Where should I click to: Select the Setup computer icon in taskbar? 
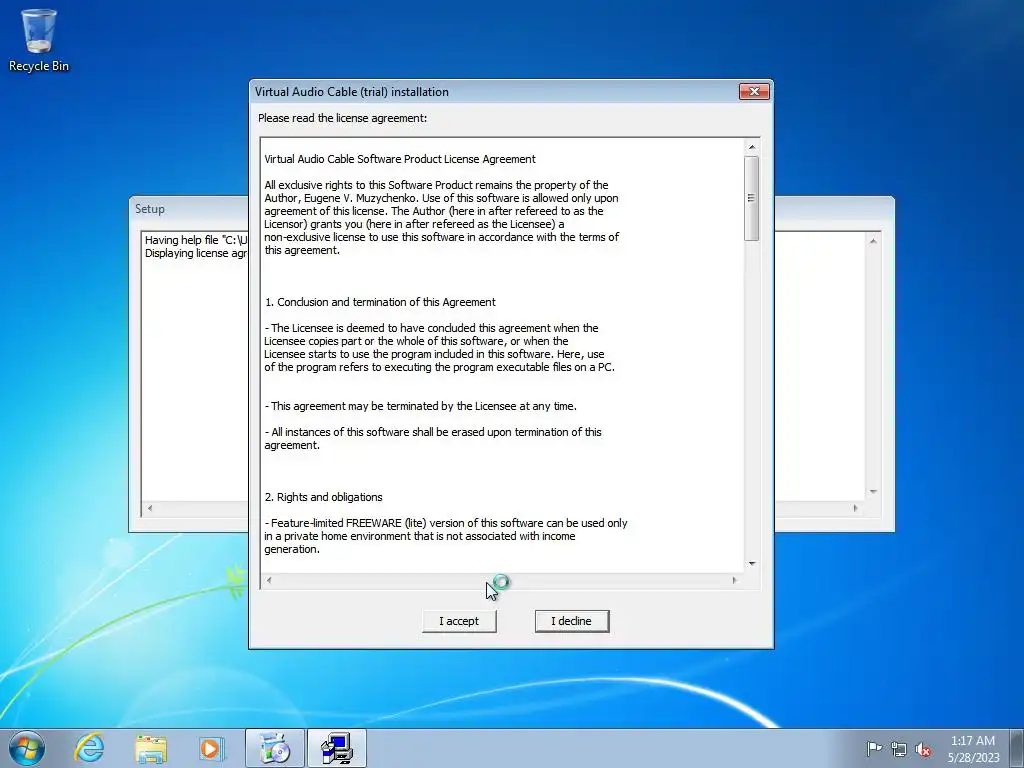337,748
